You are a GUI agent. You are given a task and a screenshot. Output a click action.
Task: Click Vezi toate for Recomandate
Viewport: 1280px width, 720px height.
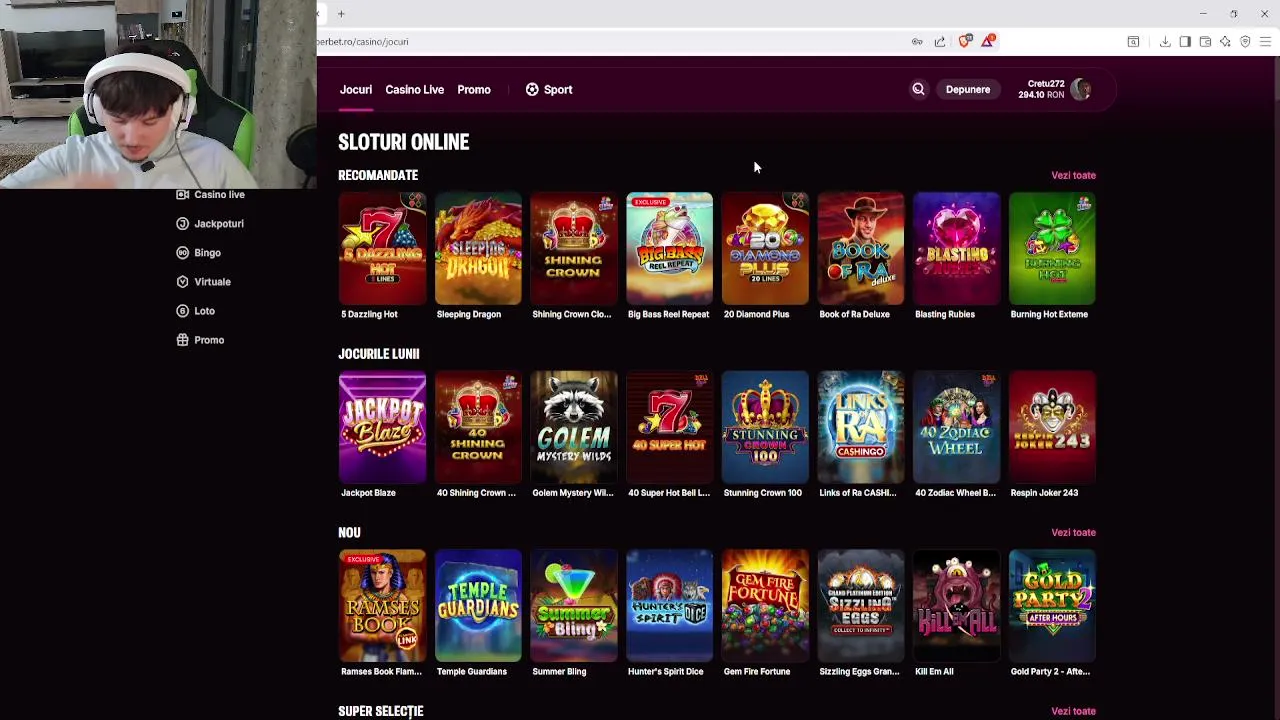tap(1073, 175)
